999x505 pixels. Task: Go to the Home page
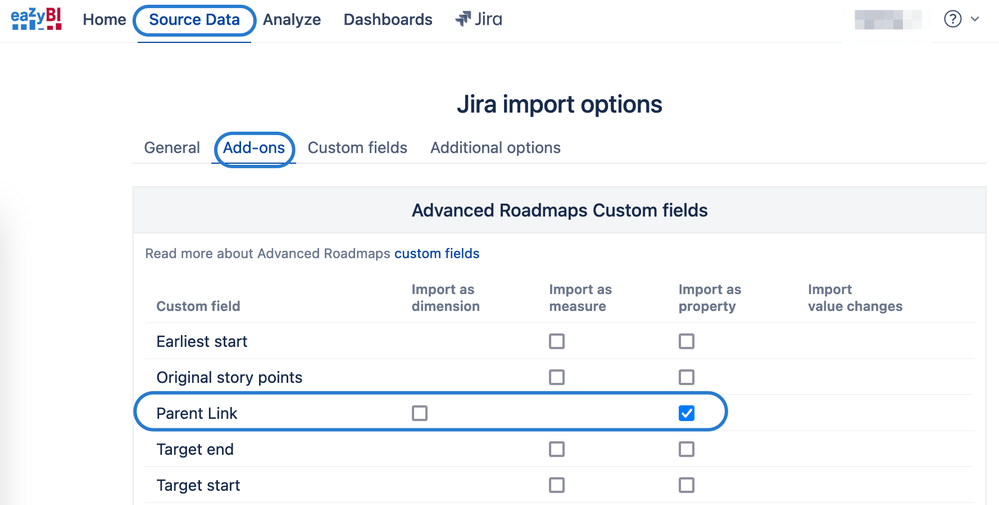(104, 19)
